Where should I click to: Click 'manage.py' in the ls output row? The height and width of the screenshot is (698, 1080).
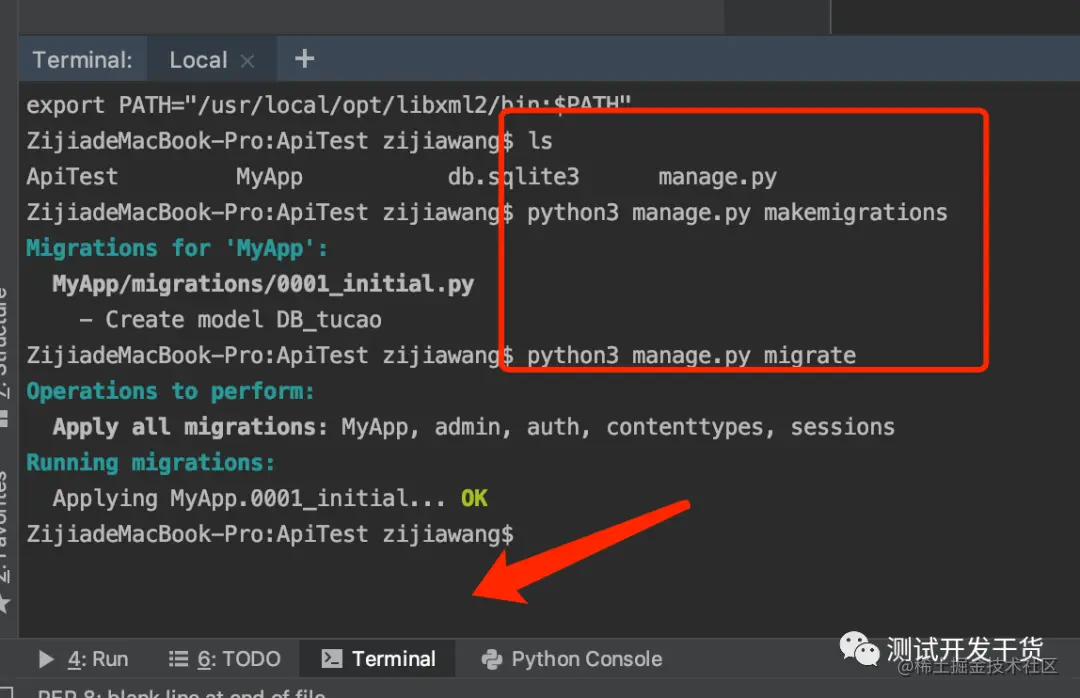tap(717, 177)
